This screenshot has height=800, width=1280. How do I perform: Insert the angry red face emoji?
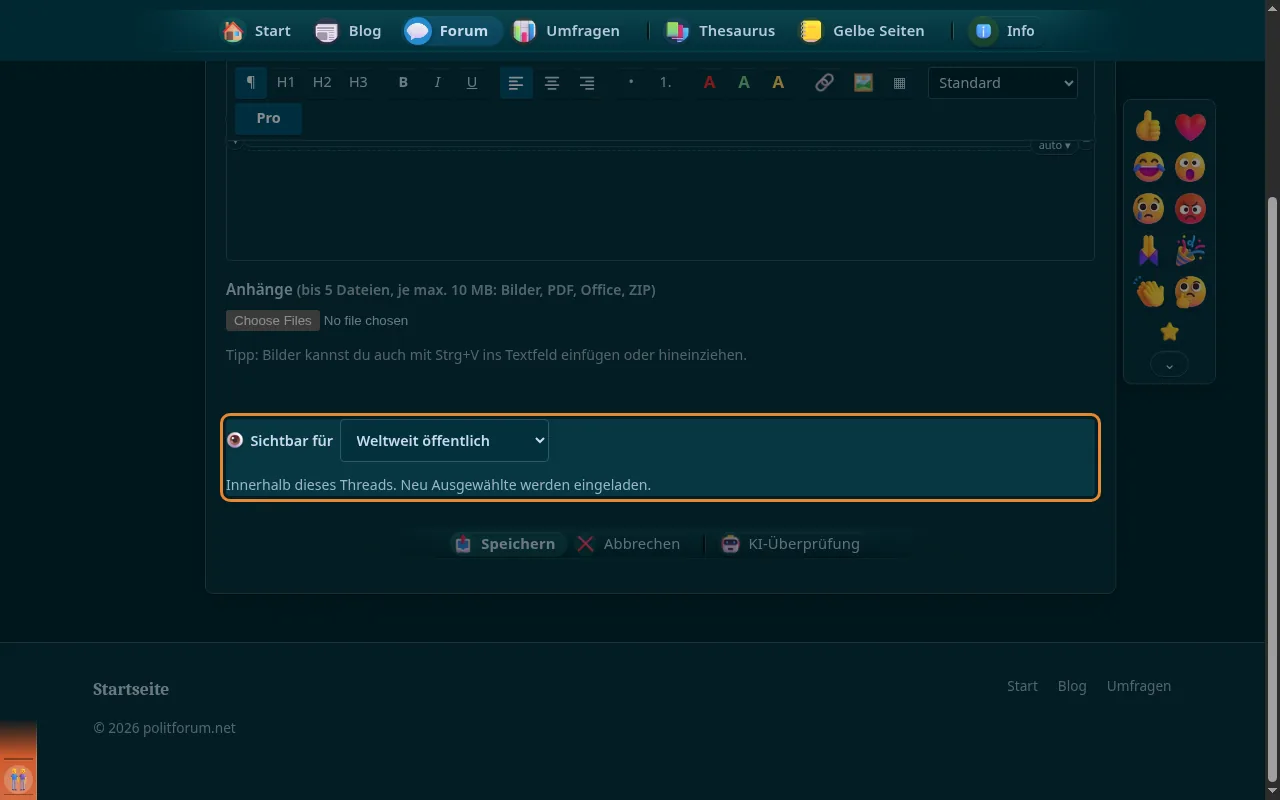tap(1190, 208)
